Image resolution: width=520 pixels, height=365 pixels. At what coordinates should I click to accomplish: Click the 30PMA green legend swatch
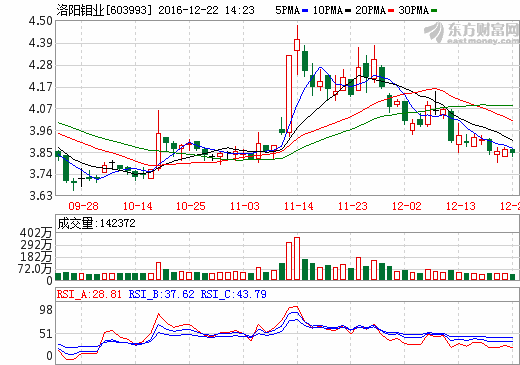(x=434, y=11)
